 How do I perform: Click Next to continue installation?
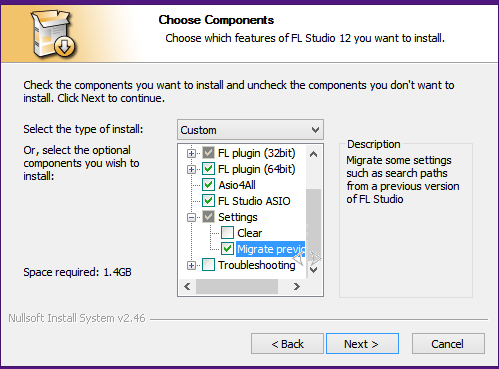click(362, 344)
